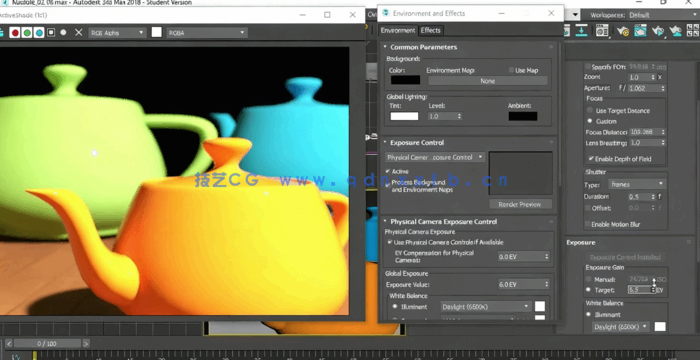Click the Lens Breathing 1.0 field
The image size is (700, 360).
coord(647,143)
